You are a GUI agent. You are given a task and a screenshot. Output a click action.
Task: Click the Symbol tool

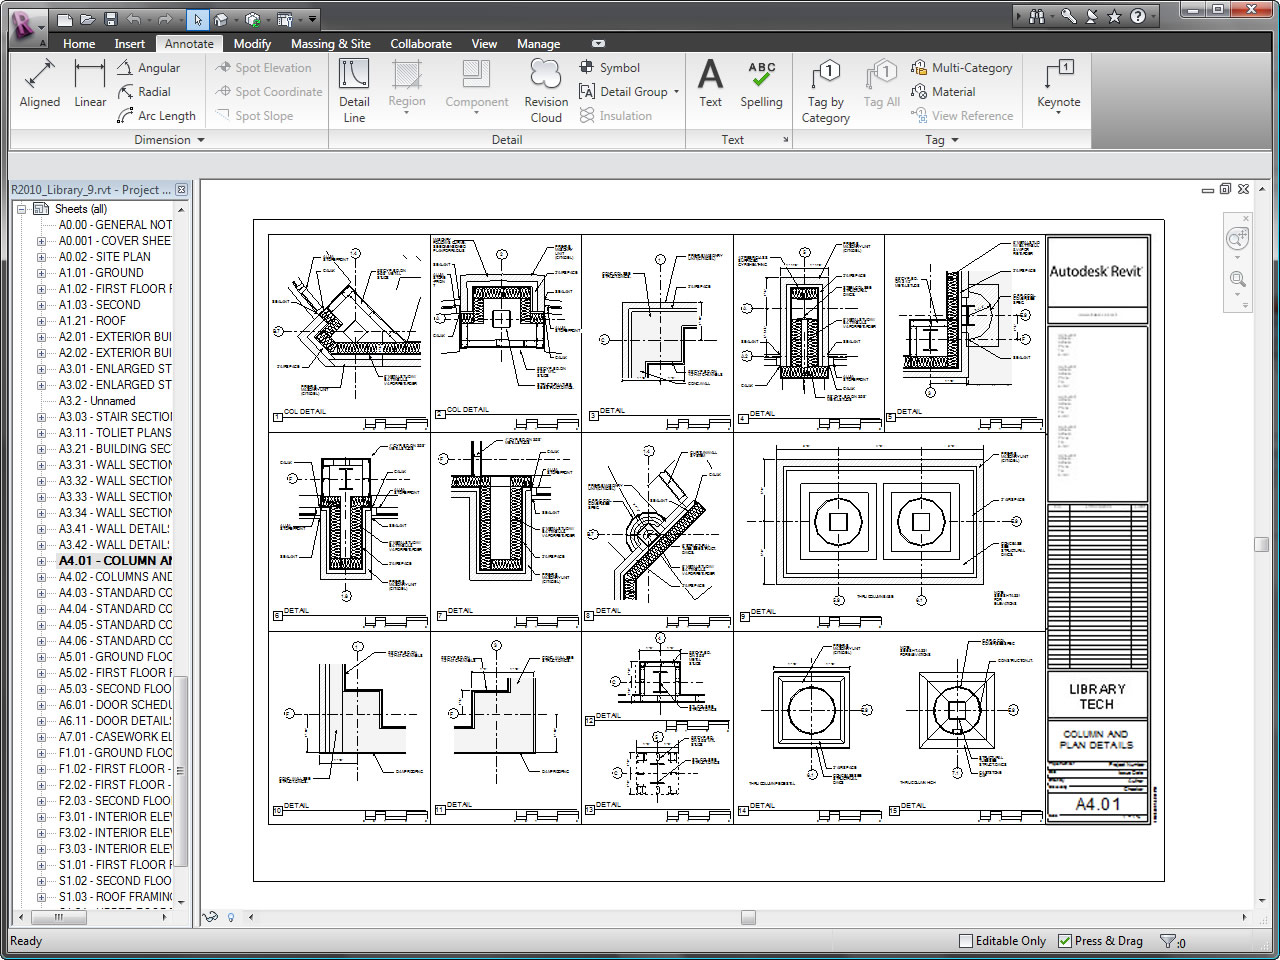pos(609,68)
